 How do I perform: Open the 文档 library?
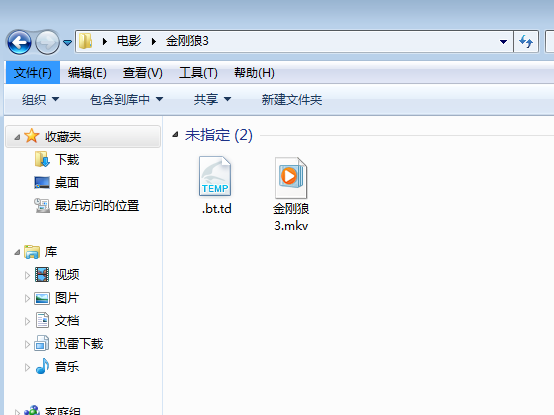pos(67,321)
